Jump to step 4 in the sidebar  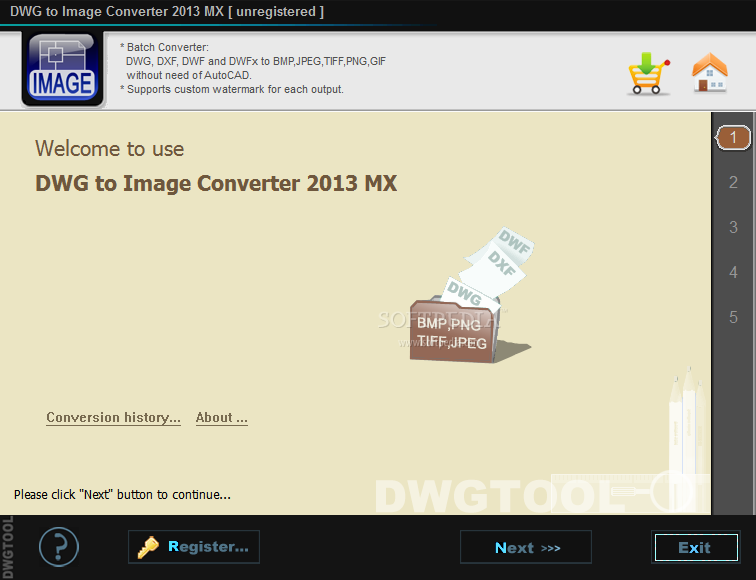[733, 272]
